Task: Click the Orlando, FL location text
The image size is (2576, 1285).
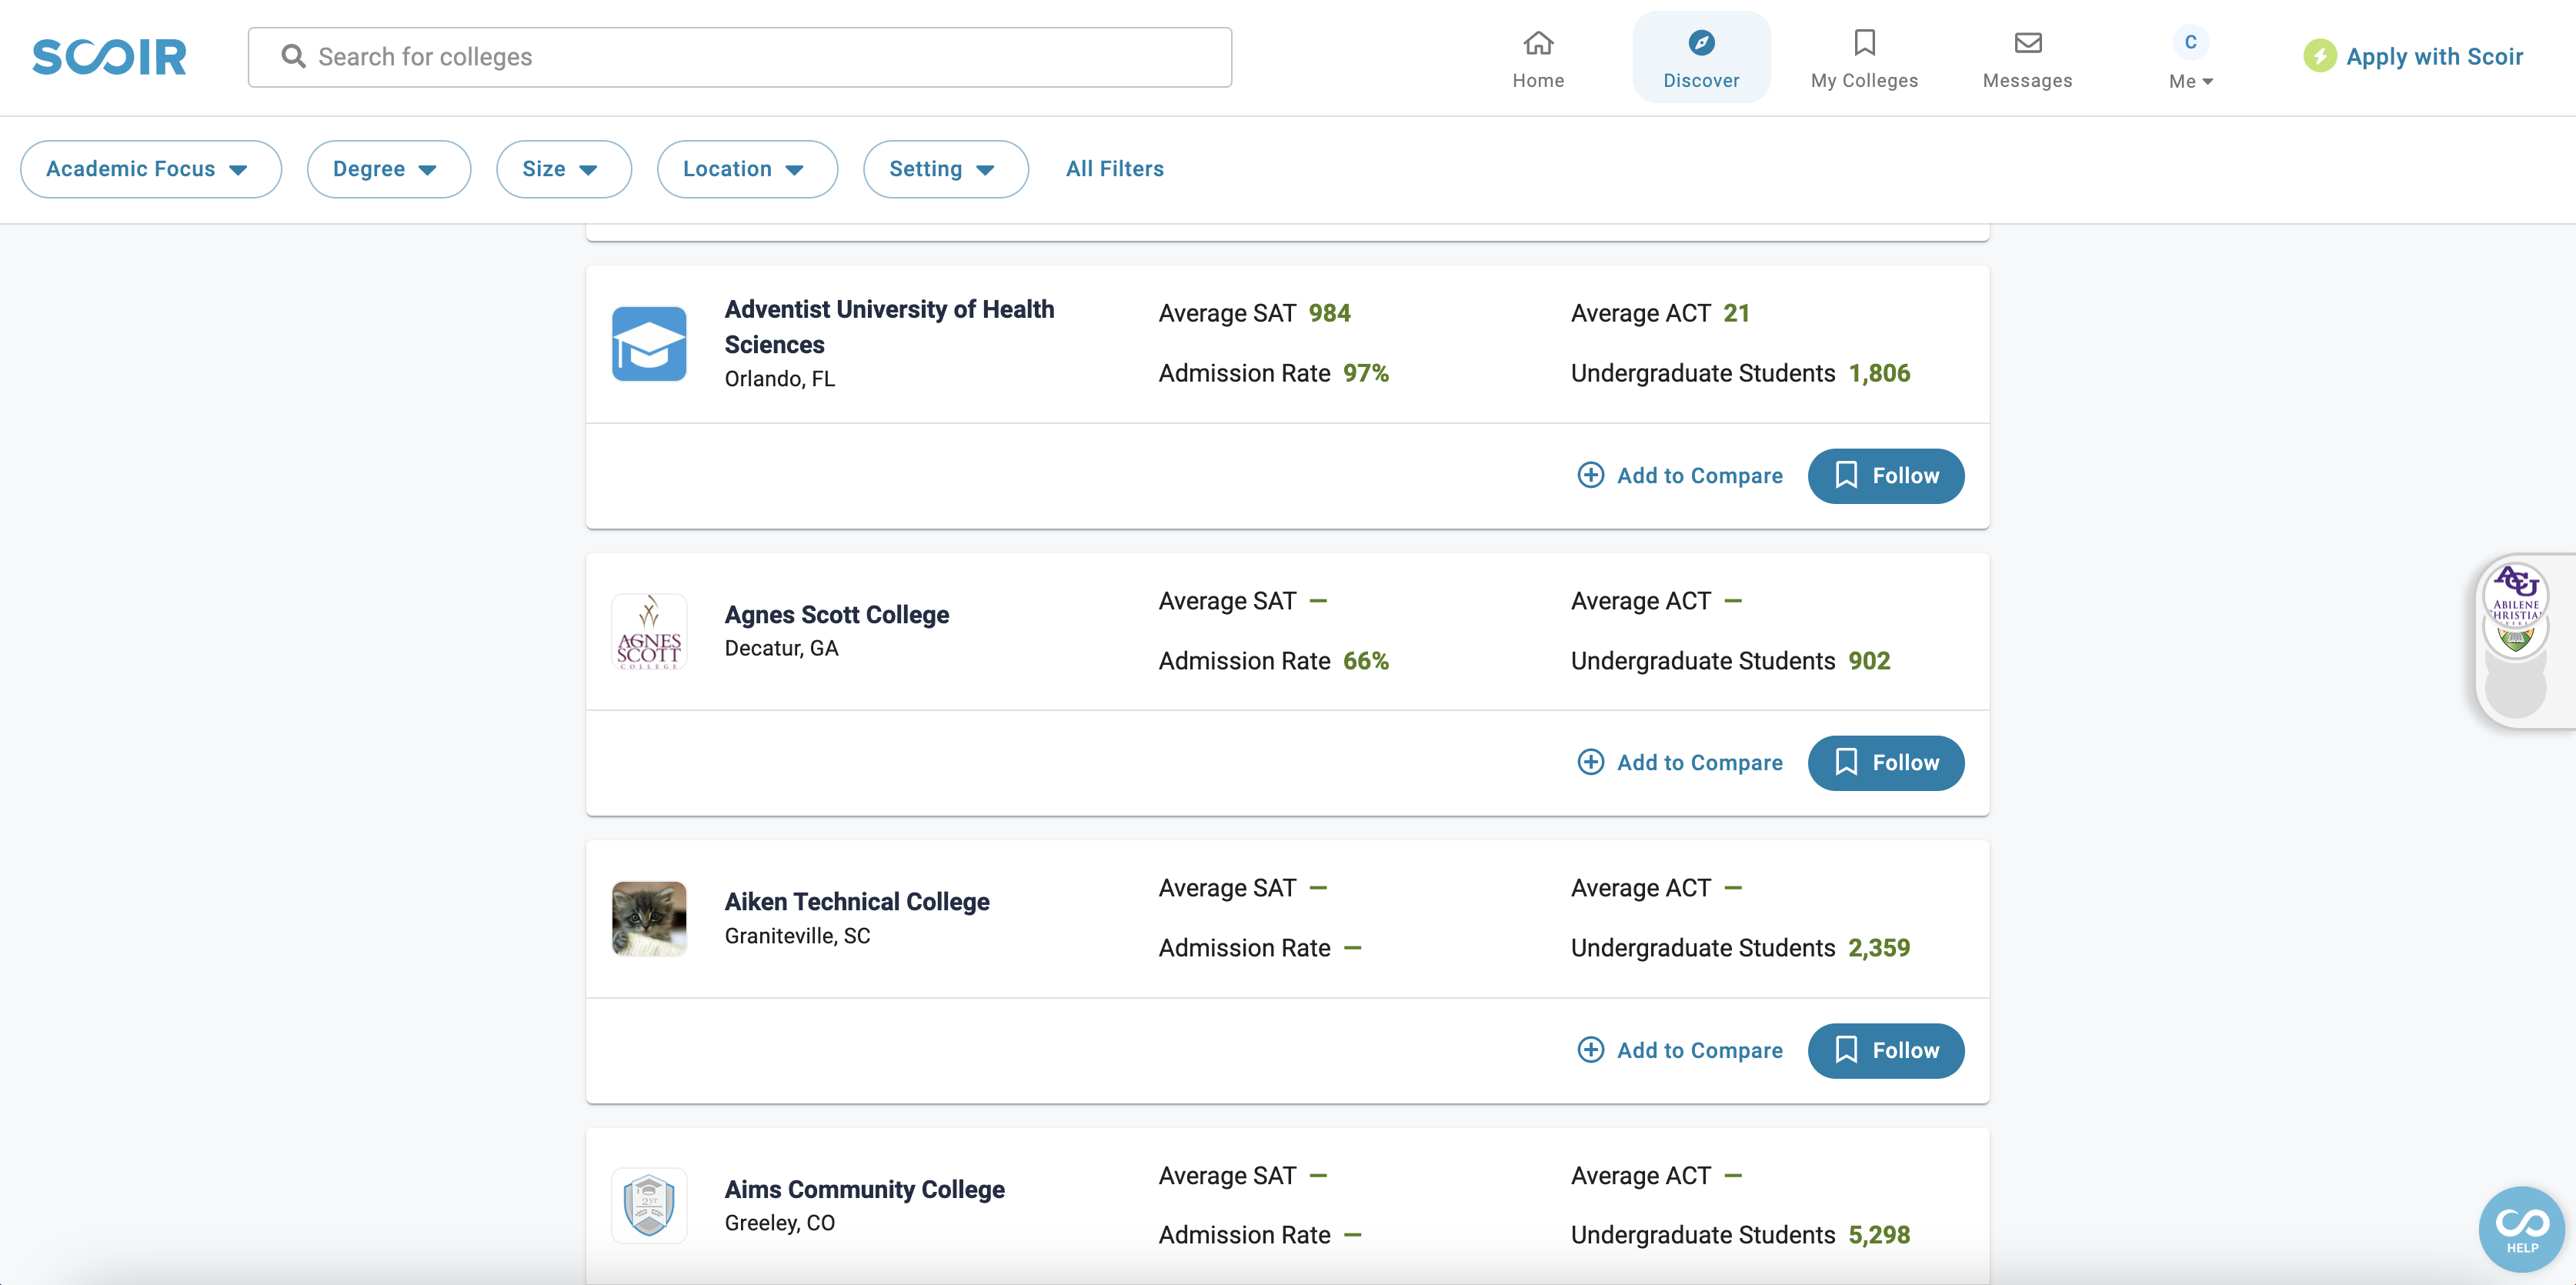Action: [779, 379]
